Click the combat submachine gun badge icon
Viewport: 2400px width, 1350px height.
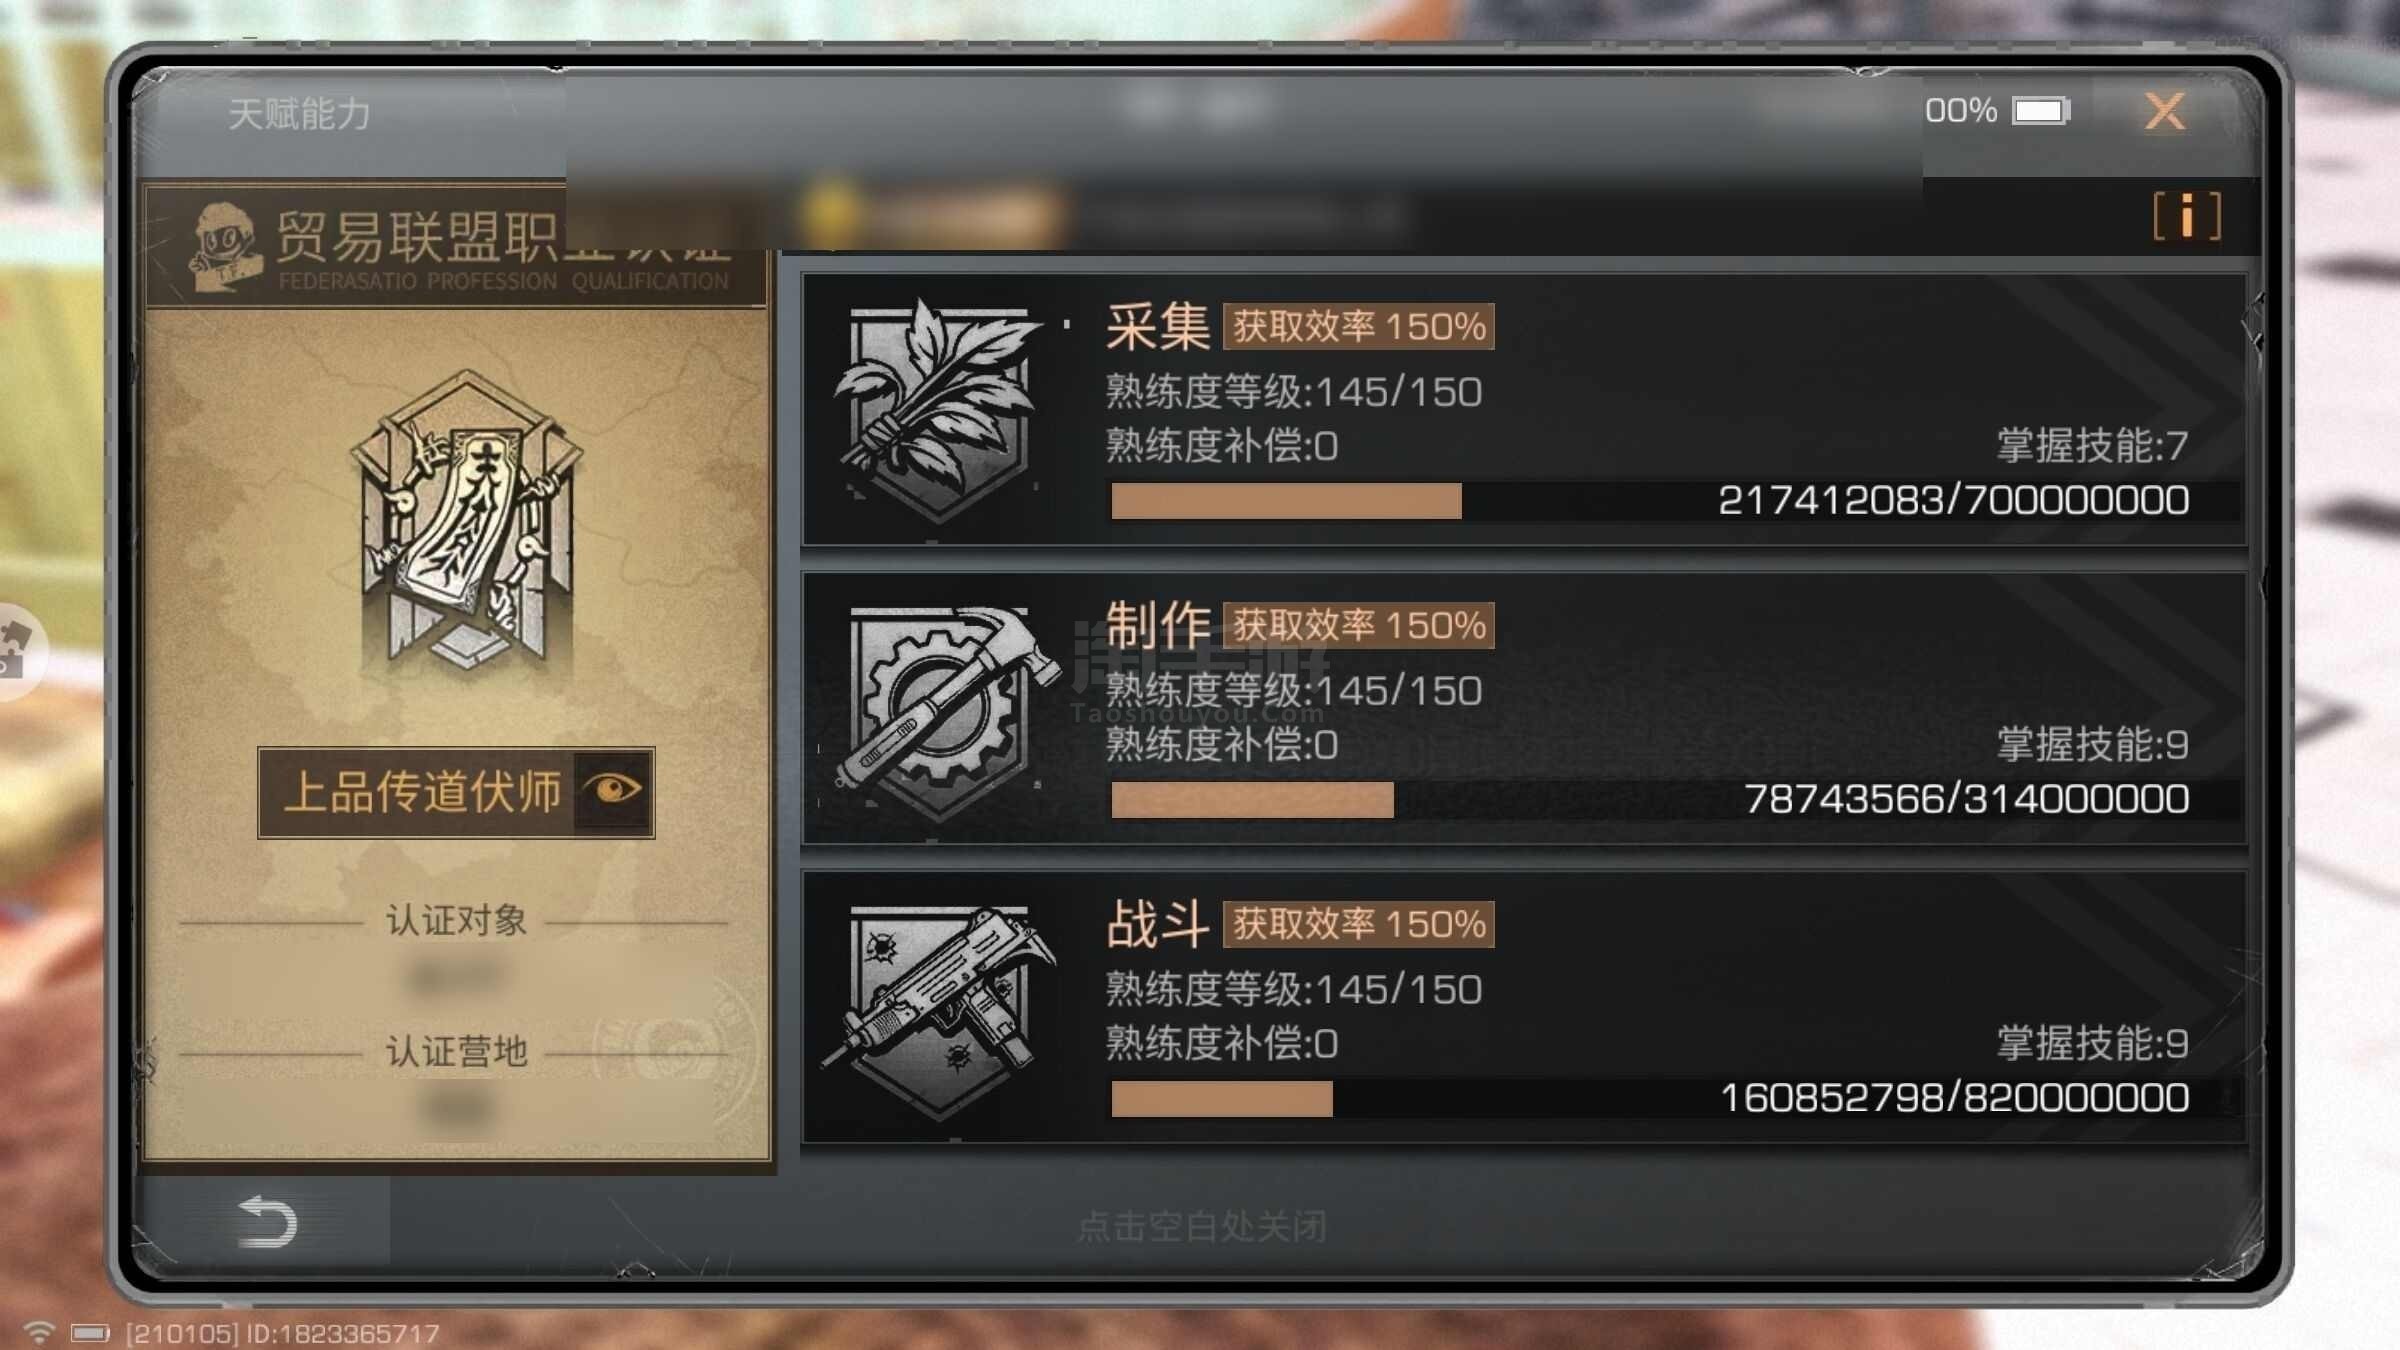pos(938,1010)
